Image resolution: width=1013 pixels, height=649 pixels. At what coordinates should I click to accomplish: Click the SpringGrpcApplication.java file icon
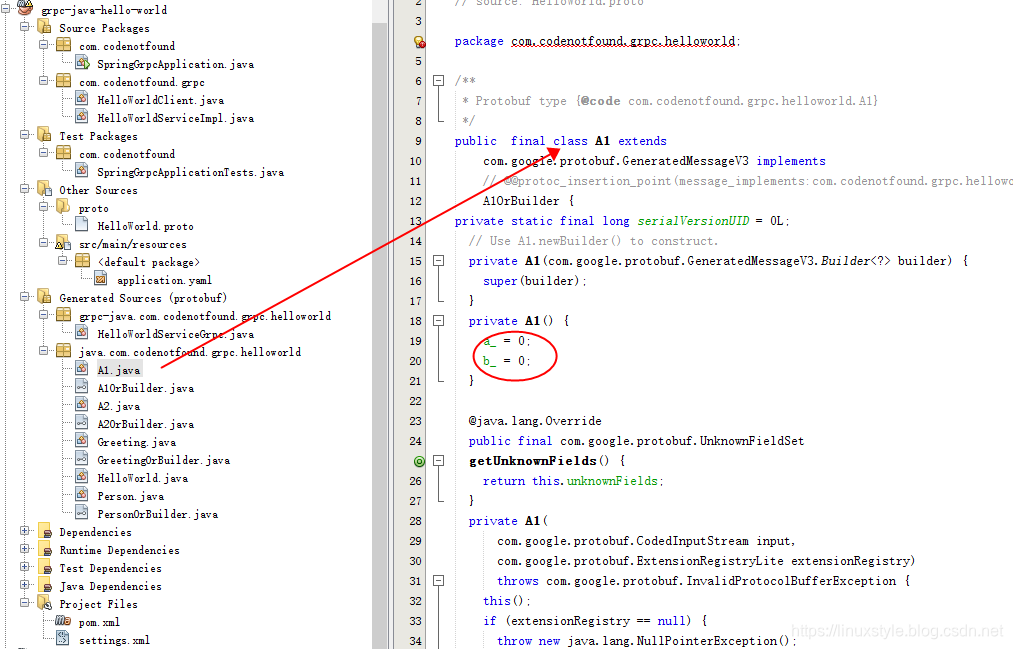click(x=82, y=62)
